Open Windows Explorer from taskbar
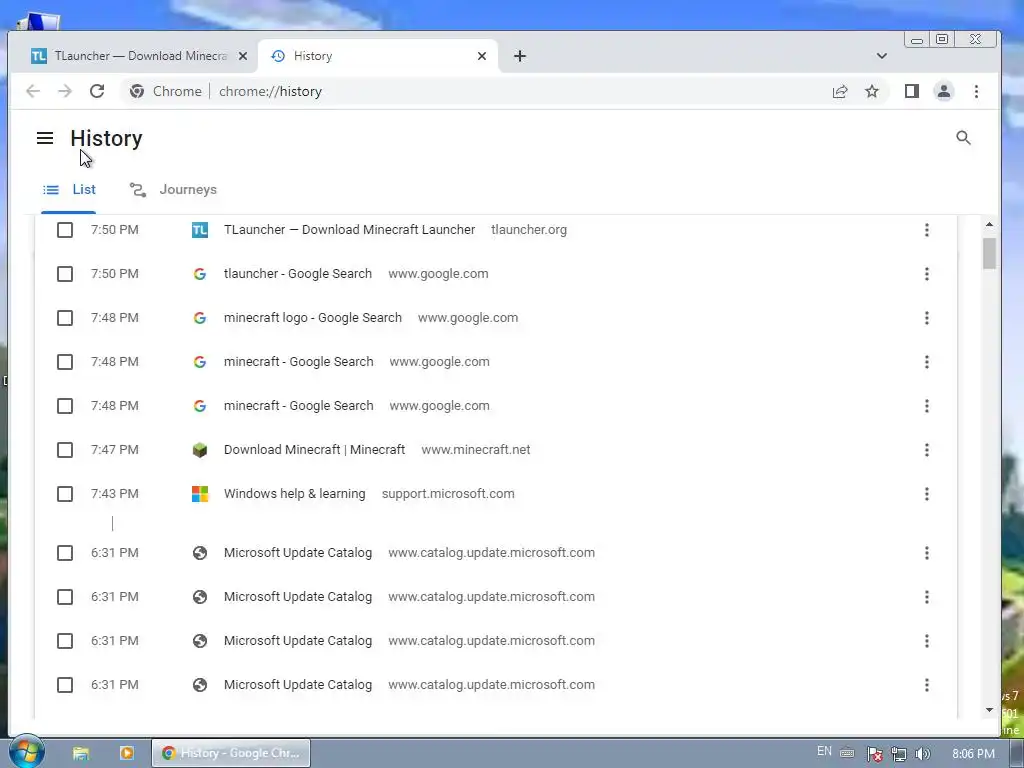This screenshot has height=768, width=1024. [x=80, y=753]
